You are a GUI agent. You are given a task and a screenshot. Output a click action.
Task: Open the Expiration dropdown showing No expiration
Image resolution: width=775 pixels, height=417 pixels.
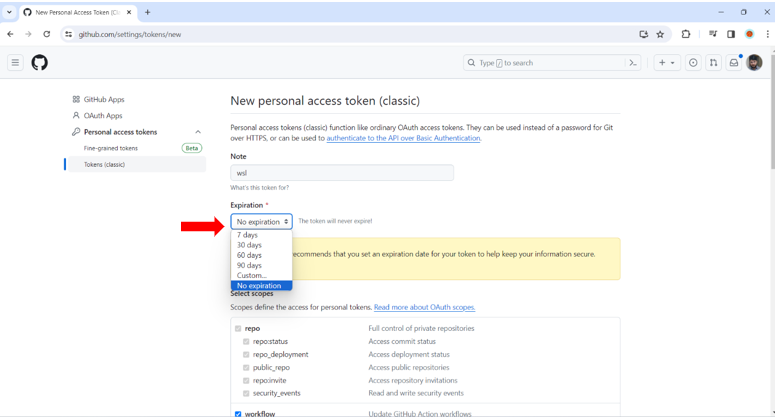pos(261,222)
